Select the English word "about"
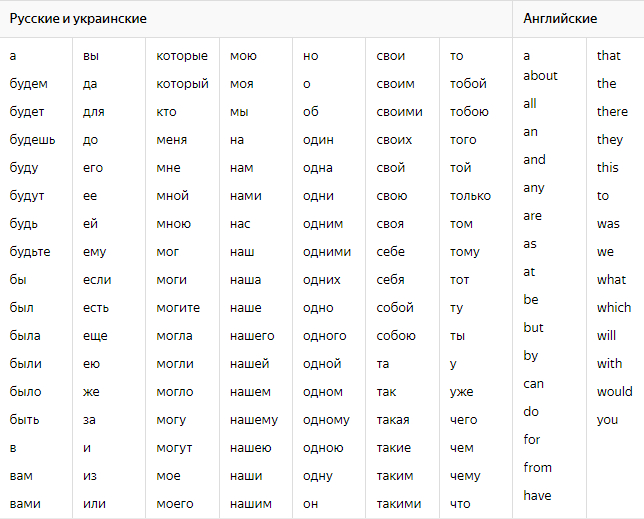 click(540, 76)
